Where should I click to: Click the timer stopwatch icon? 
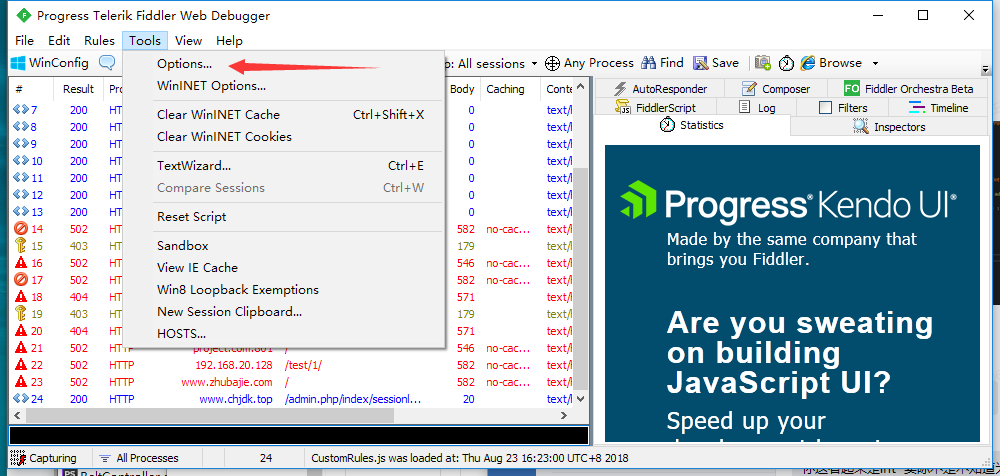point(786,63)
